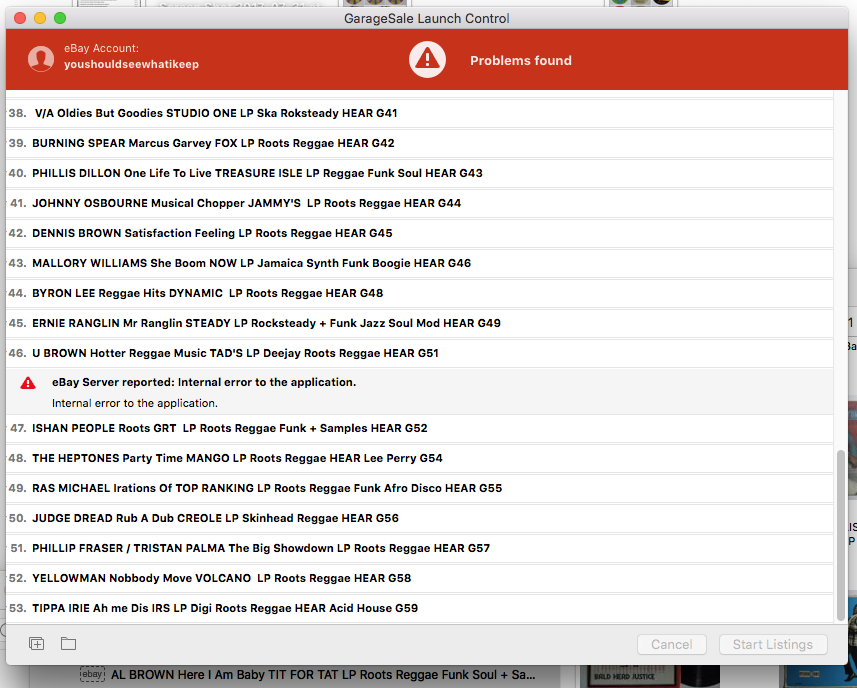
Task: Click the eBay Server reported error message
Action: pos(204,383)
